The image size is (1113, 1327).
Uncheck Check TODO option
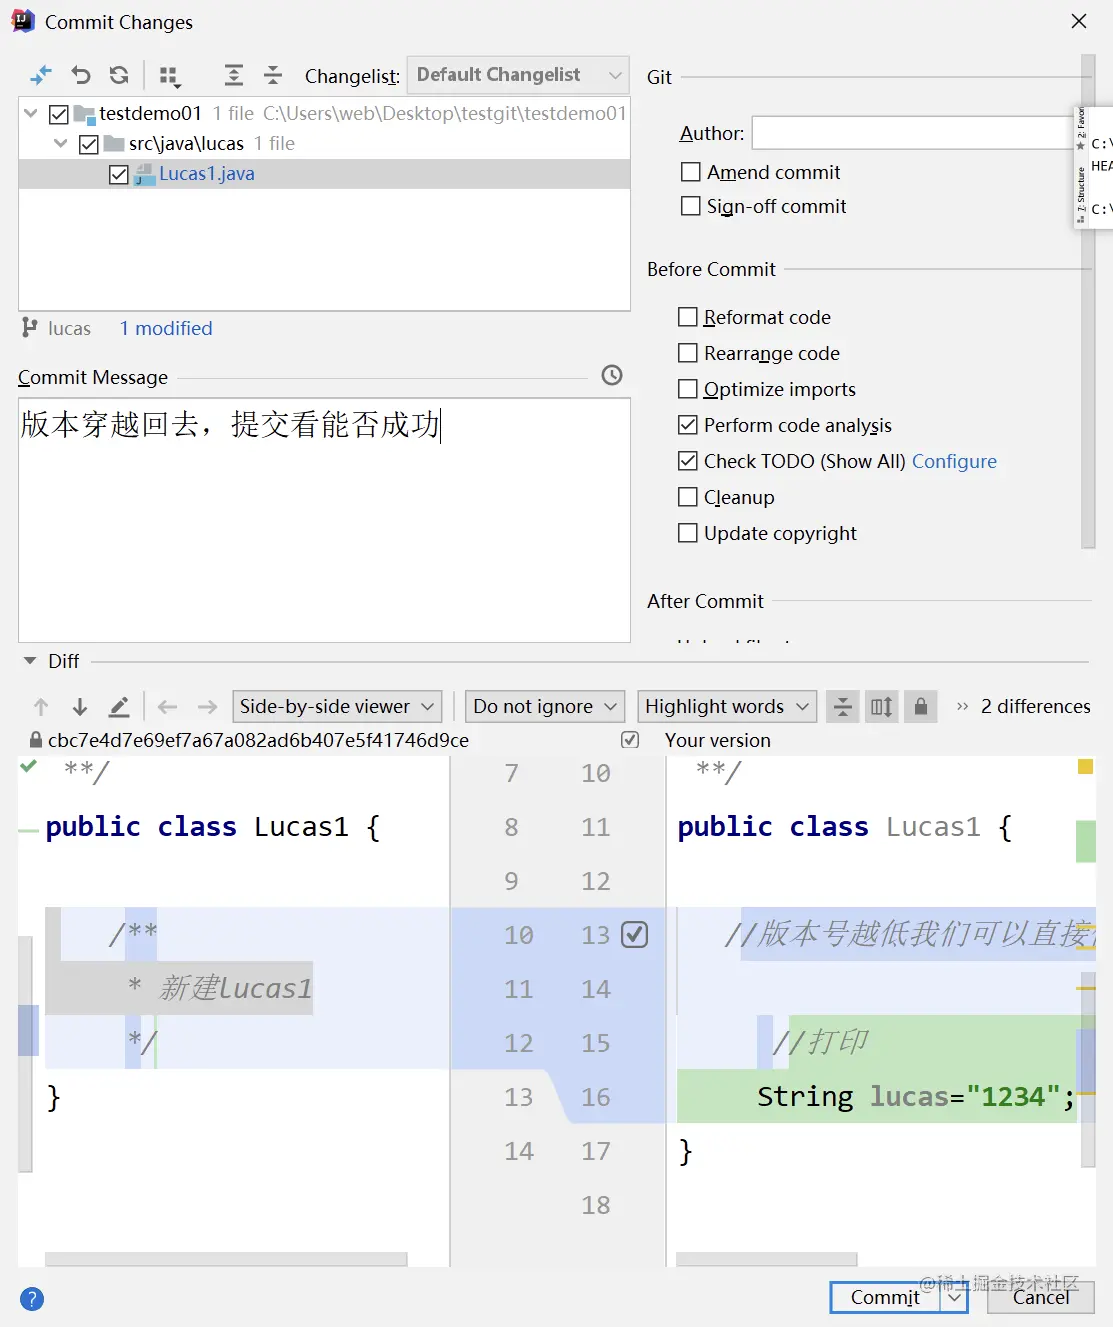tap(687, 461)
